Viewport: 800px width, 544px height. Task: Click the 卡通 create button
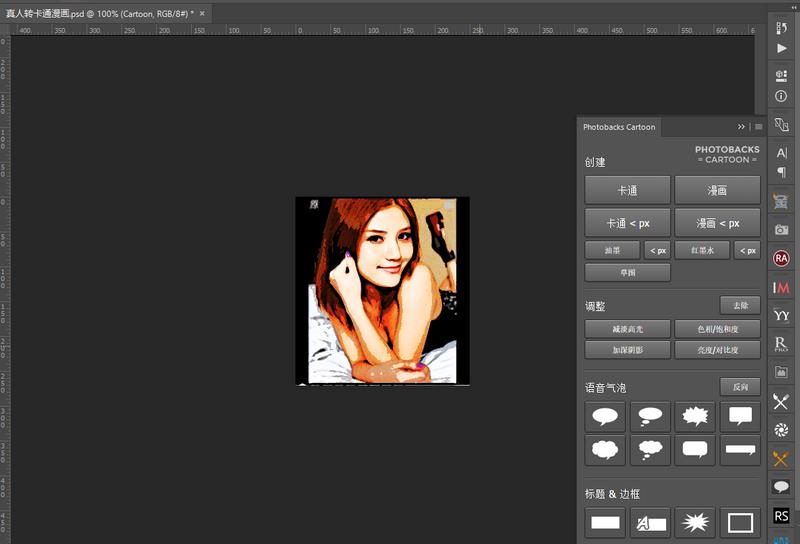click(627, 190)
